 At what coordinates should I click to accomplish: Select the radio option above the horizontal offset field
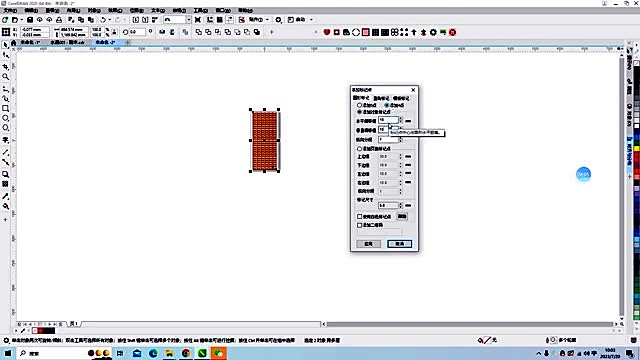pos(360,112)
